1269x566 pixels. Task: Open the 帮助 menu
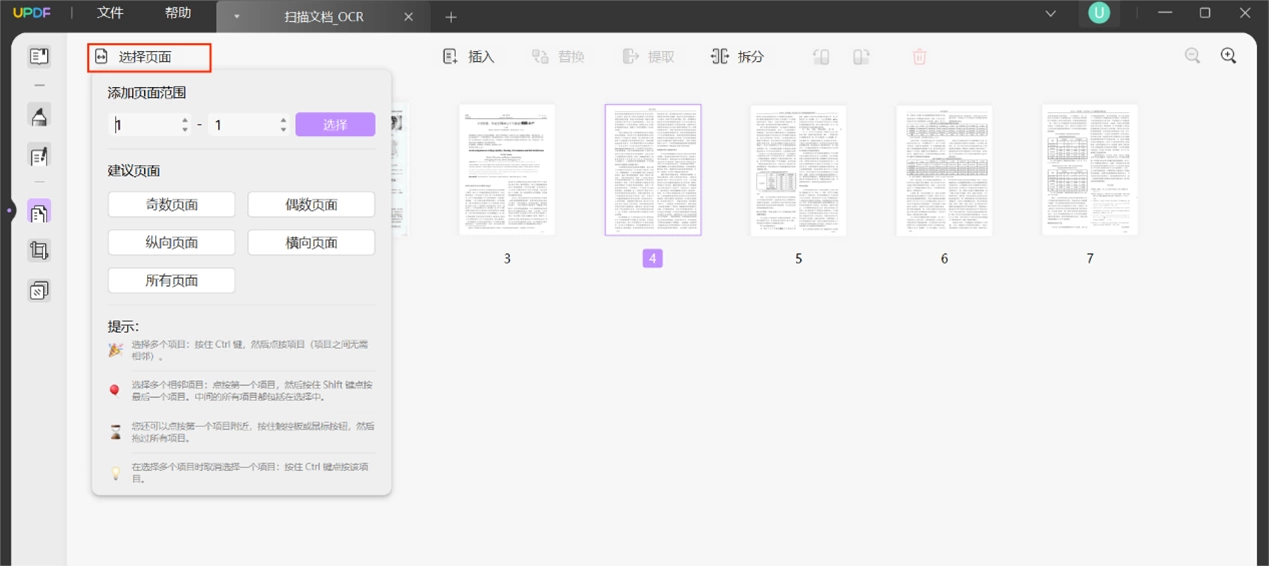point(178,13)
